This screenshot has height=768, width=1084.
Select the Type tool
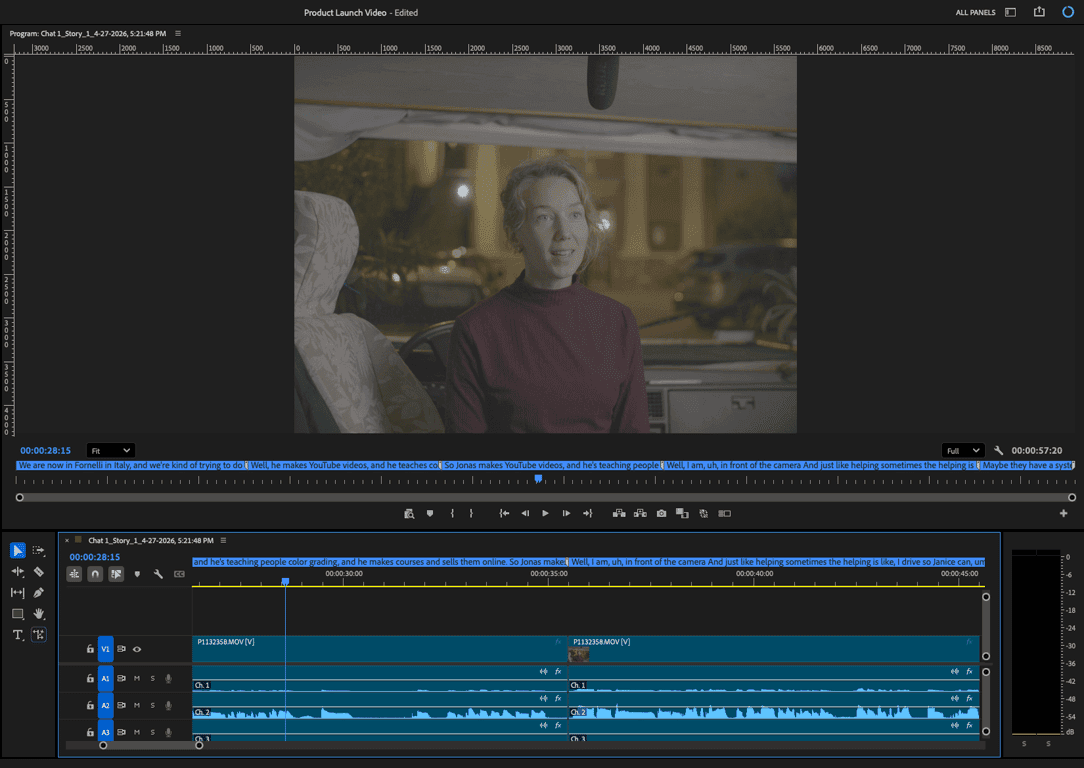coord(18,635)
